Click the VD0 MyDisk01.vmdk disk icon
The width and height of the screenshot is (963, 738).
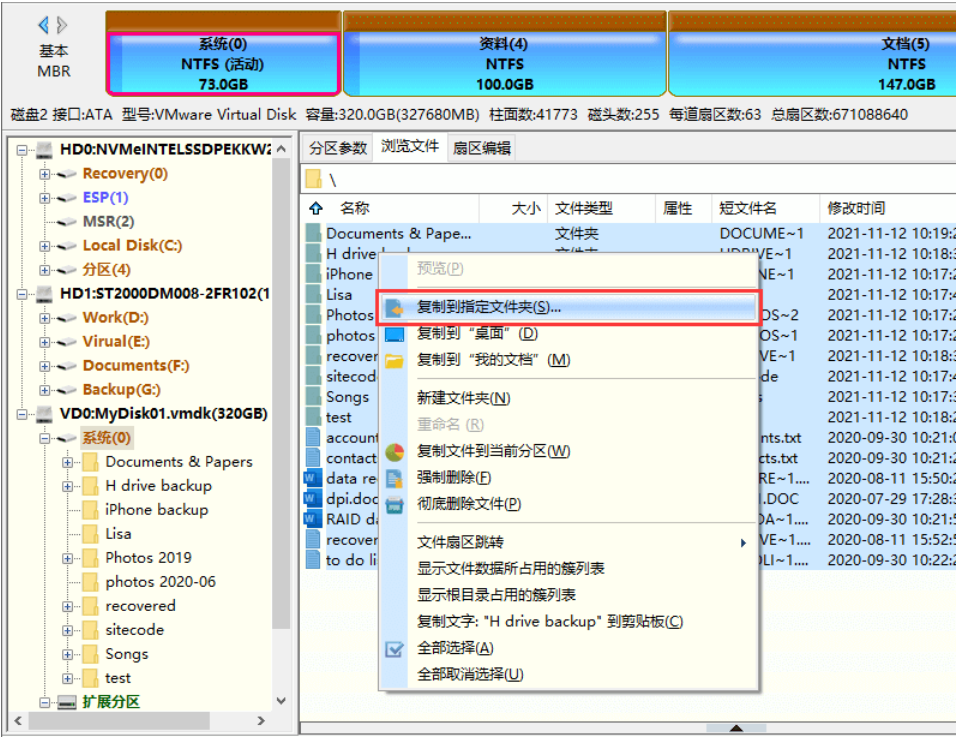pos(44,414)
